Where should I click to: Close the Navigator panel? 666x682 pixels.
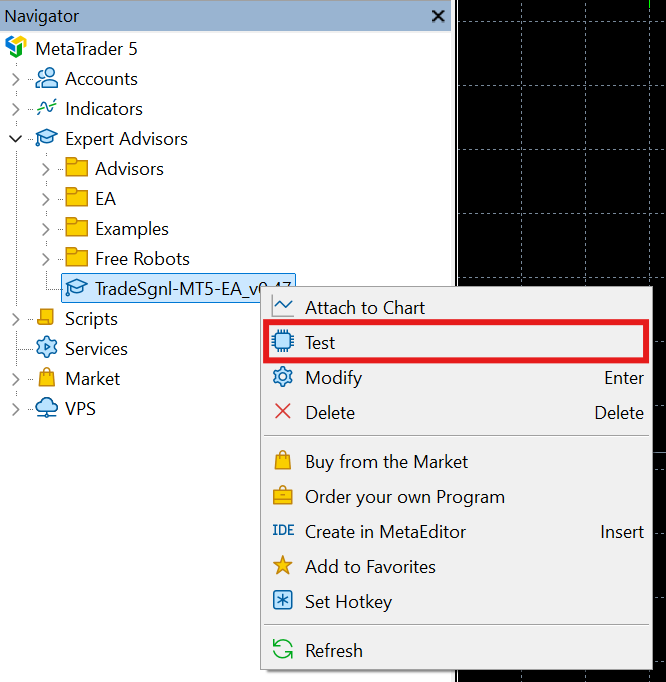tap(438, 16)
